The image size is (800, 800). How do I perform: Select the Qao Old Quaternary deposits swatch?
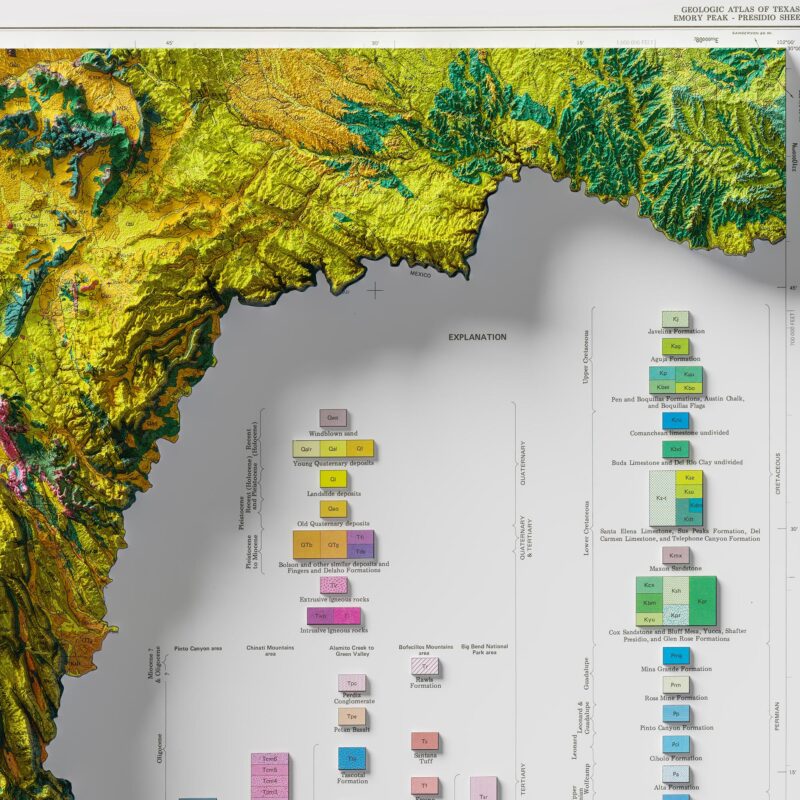pos(333,509)
